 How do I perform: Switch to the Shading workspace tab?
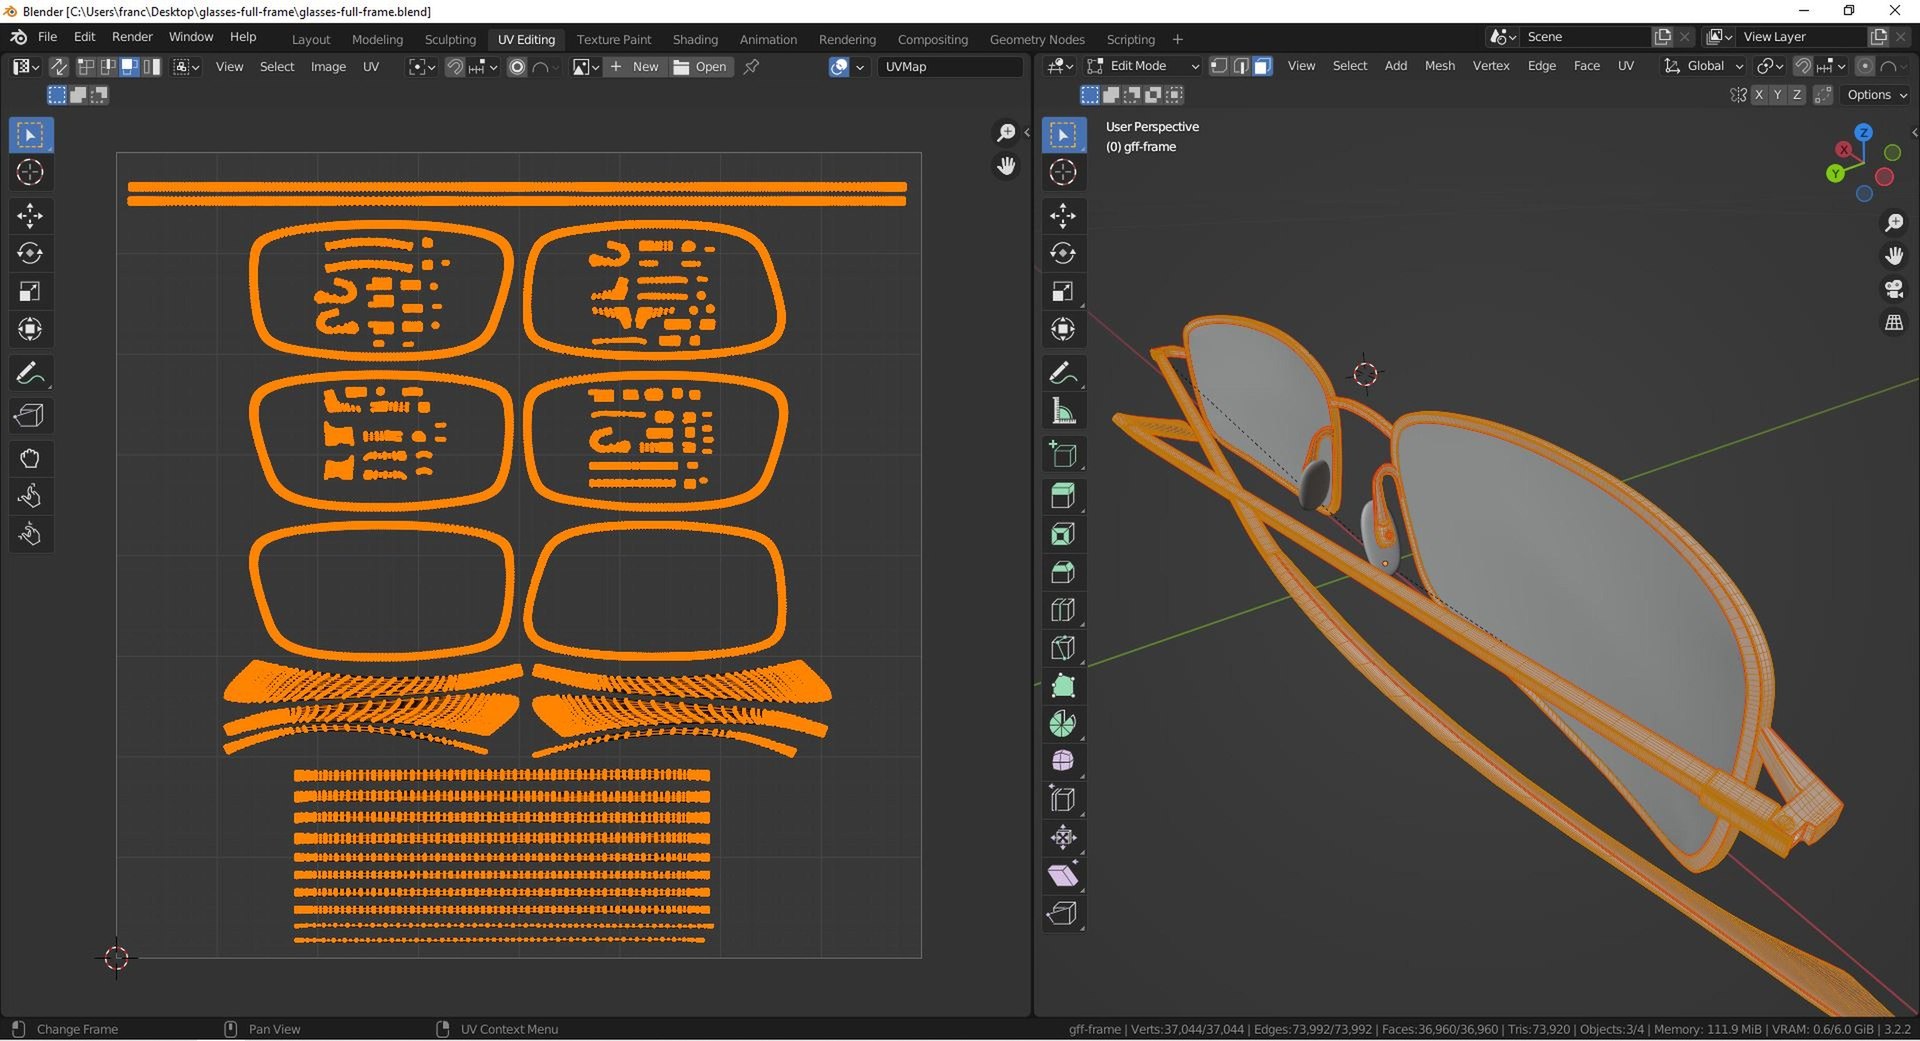pyautogui.click(x=695, y=39)
